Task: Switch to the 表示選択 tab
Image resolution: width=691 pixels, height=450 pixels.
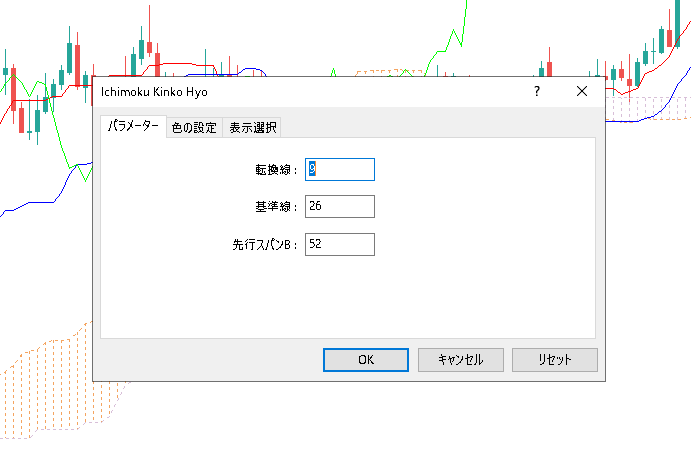Action: (x=253, y=128)
